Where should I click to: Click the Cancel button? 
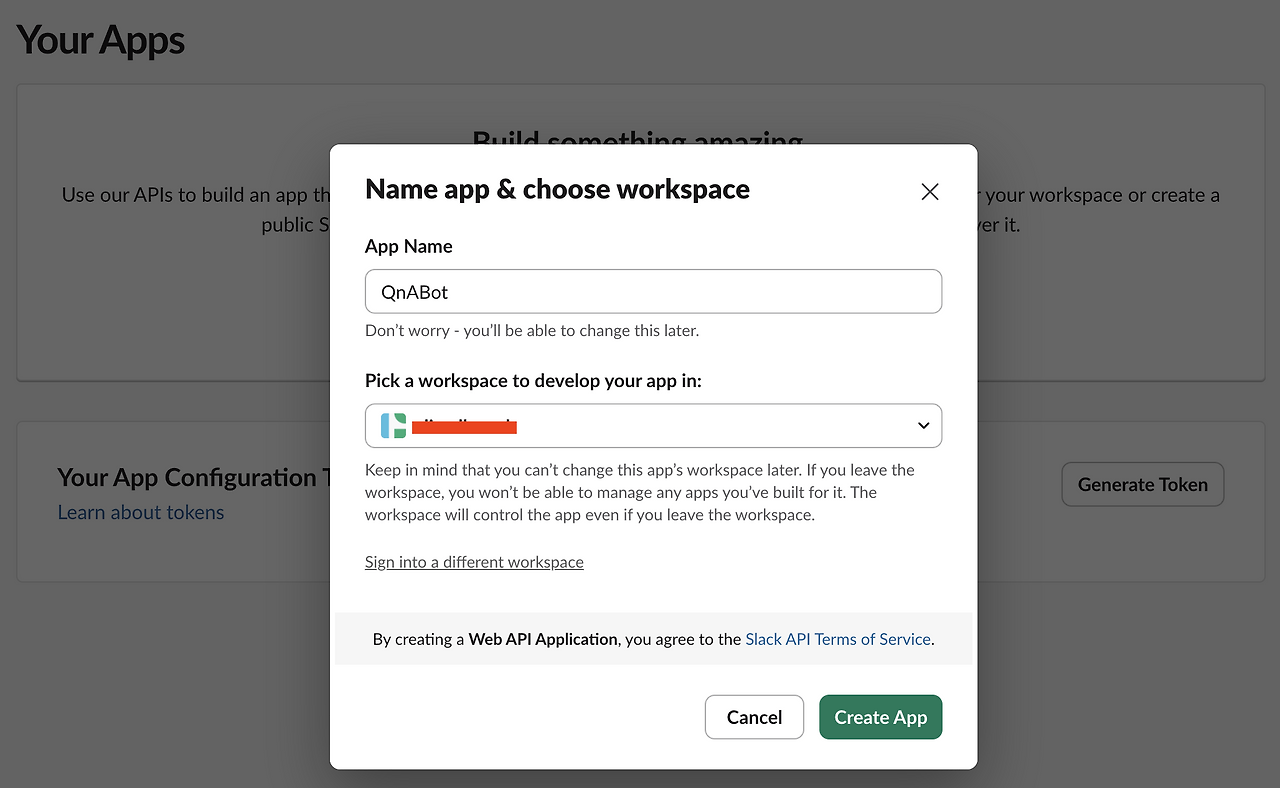754,717
